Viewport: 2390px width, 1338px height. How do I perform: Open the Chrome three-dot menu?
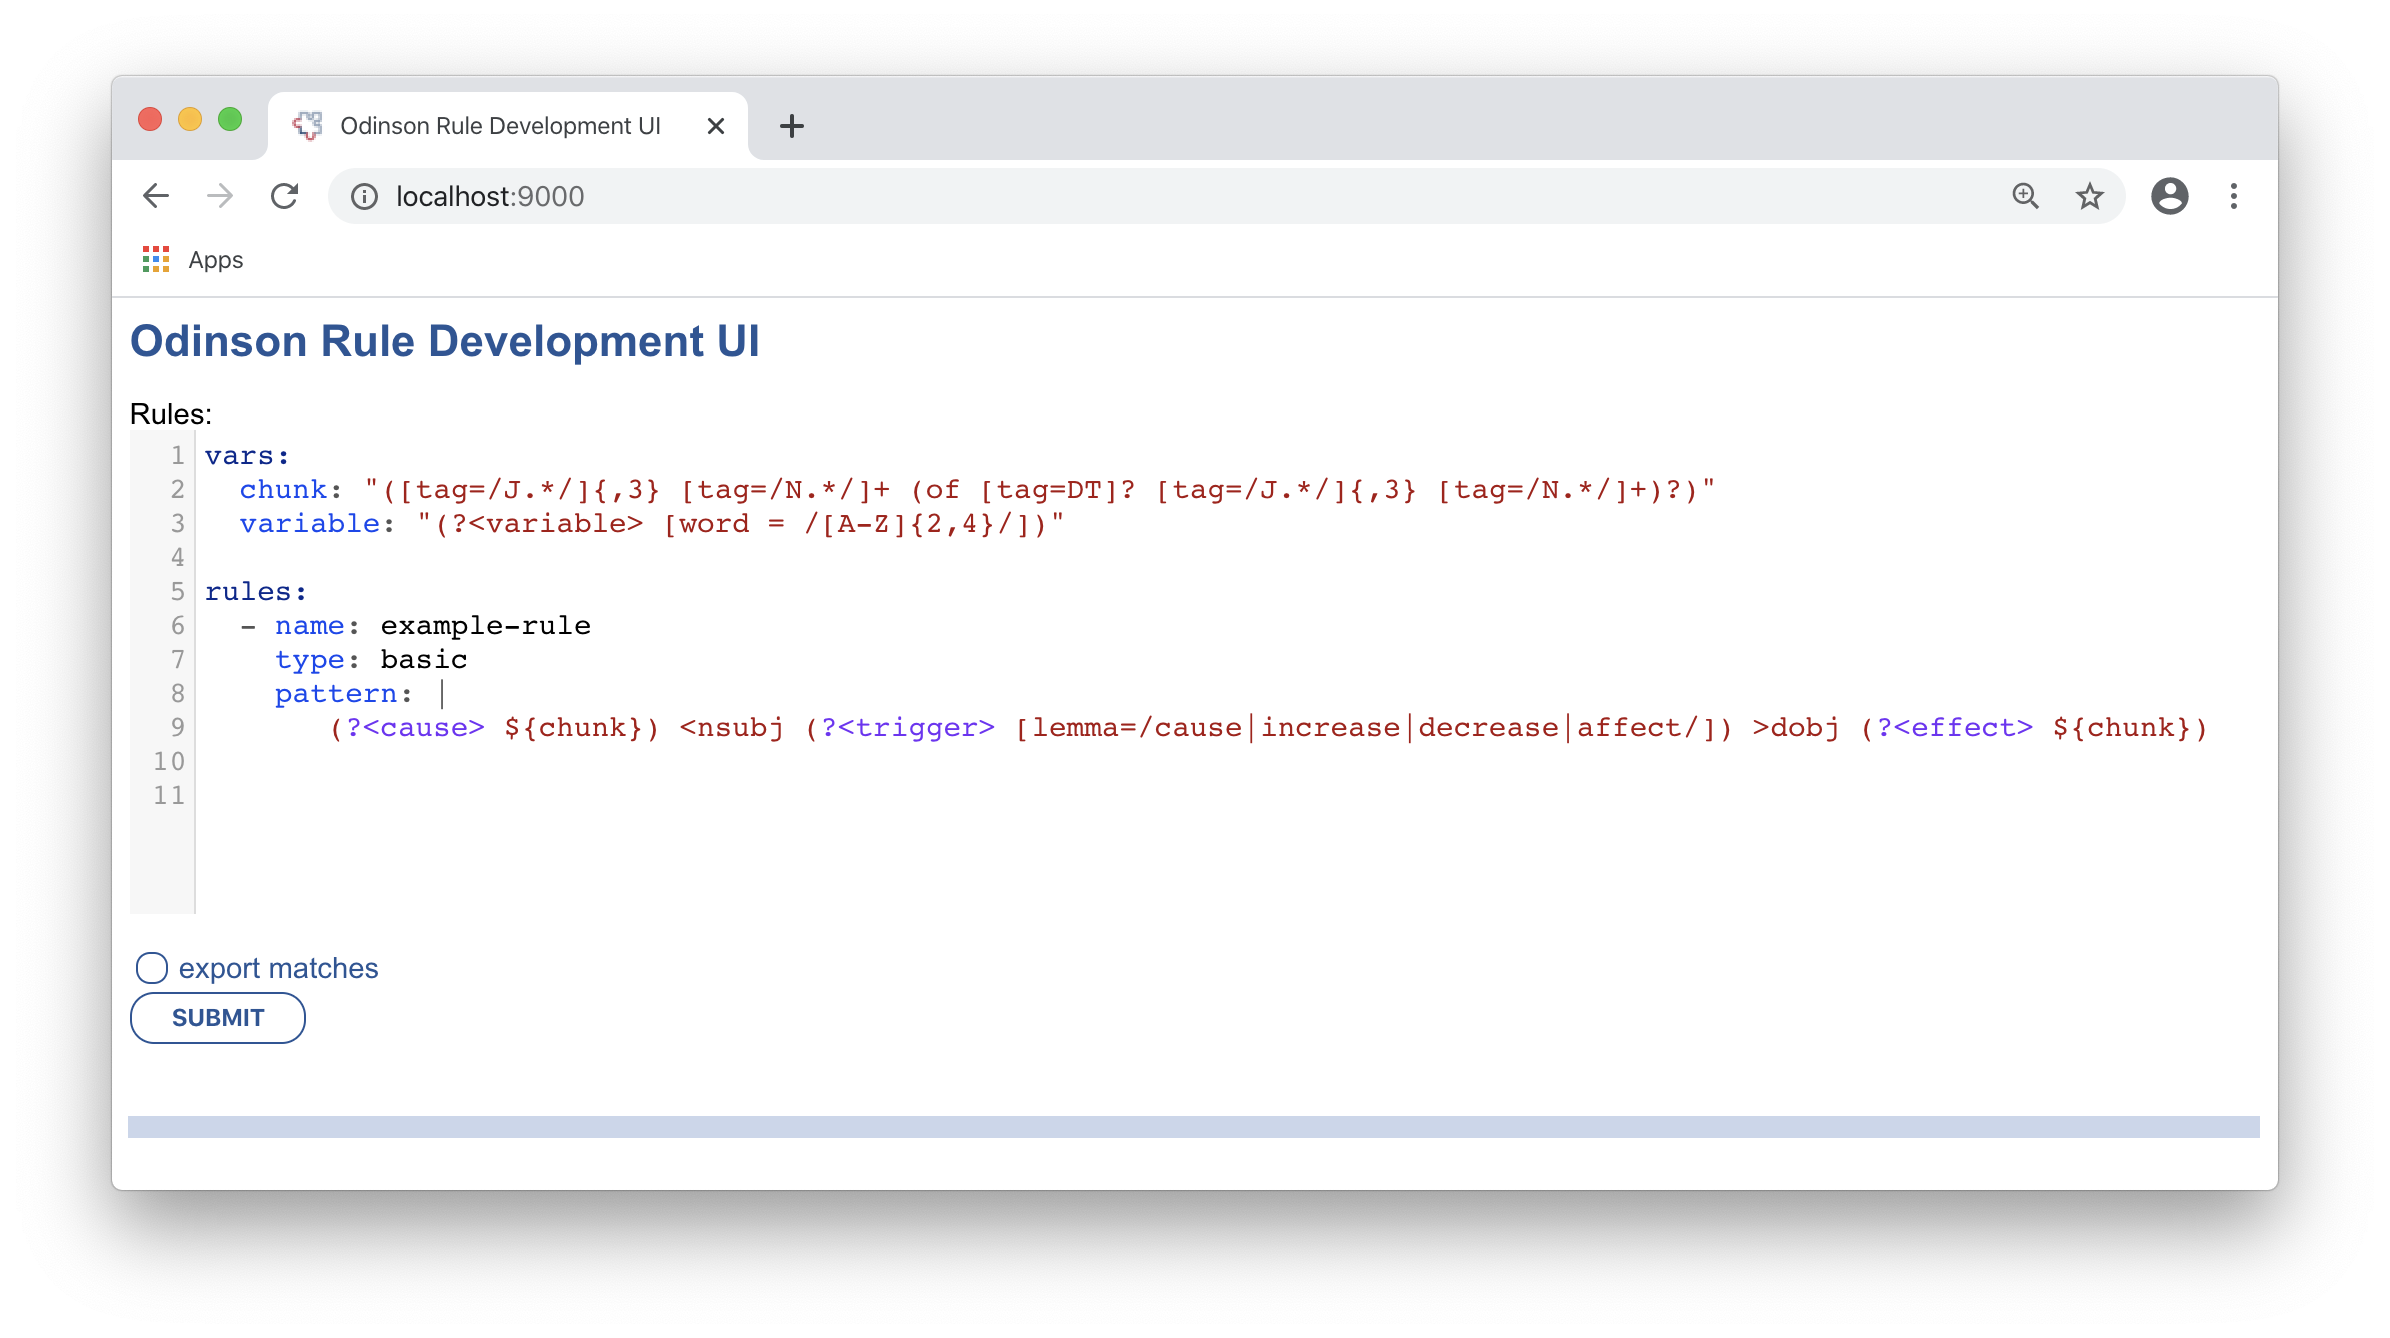coord(2233,196)
